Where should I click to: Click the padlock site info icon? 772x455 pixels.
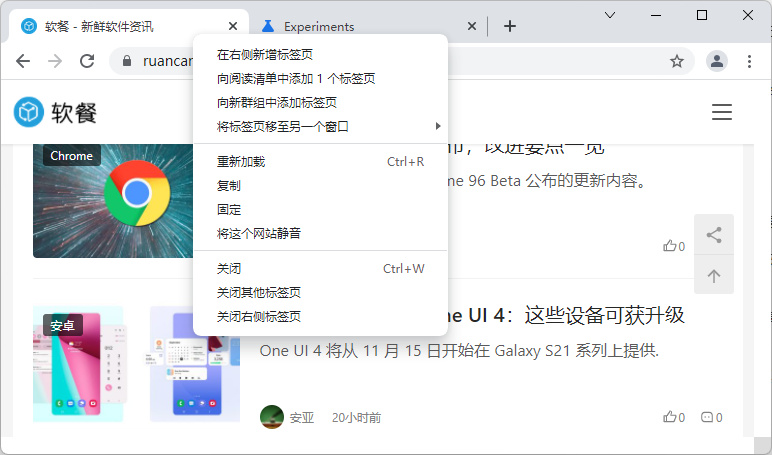[127, 61]
